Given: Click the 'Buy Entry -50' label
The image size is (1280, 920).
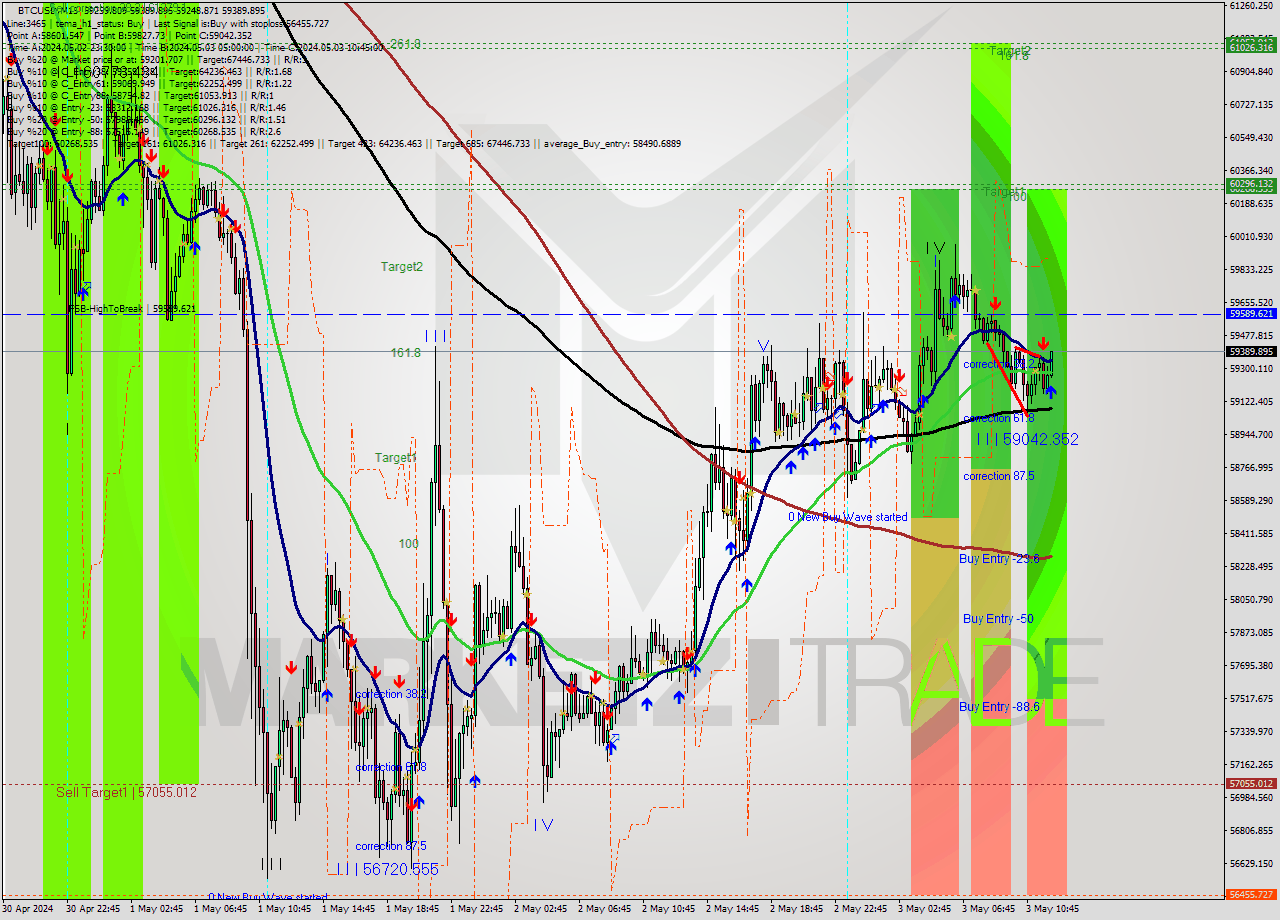Looking at the screenshot, I should click(998, 619).
